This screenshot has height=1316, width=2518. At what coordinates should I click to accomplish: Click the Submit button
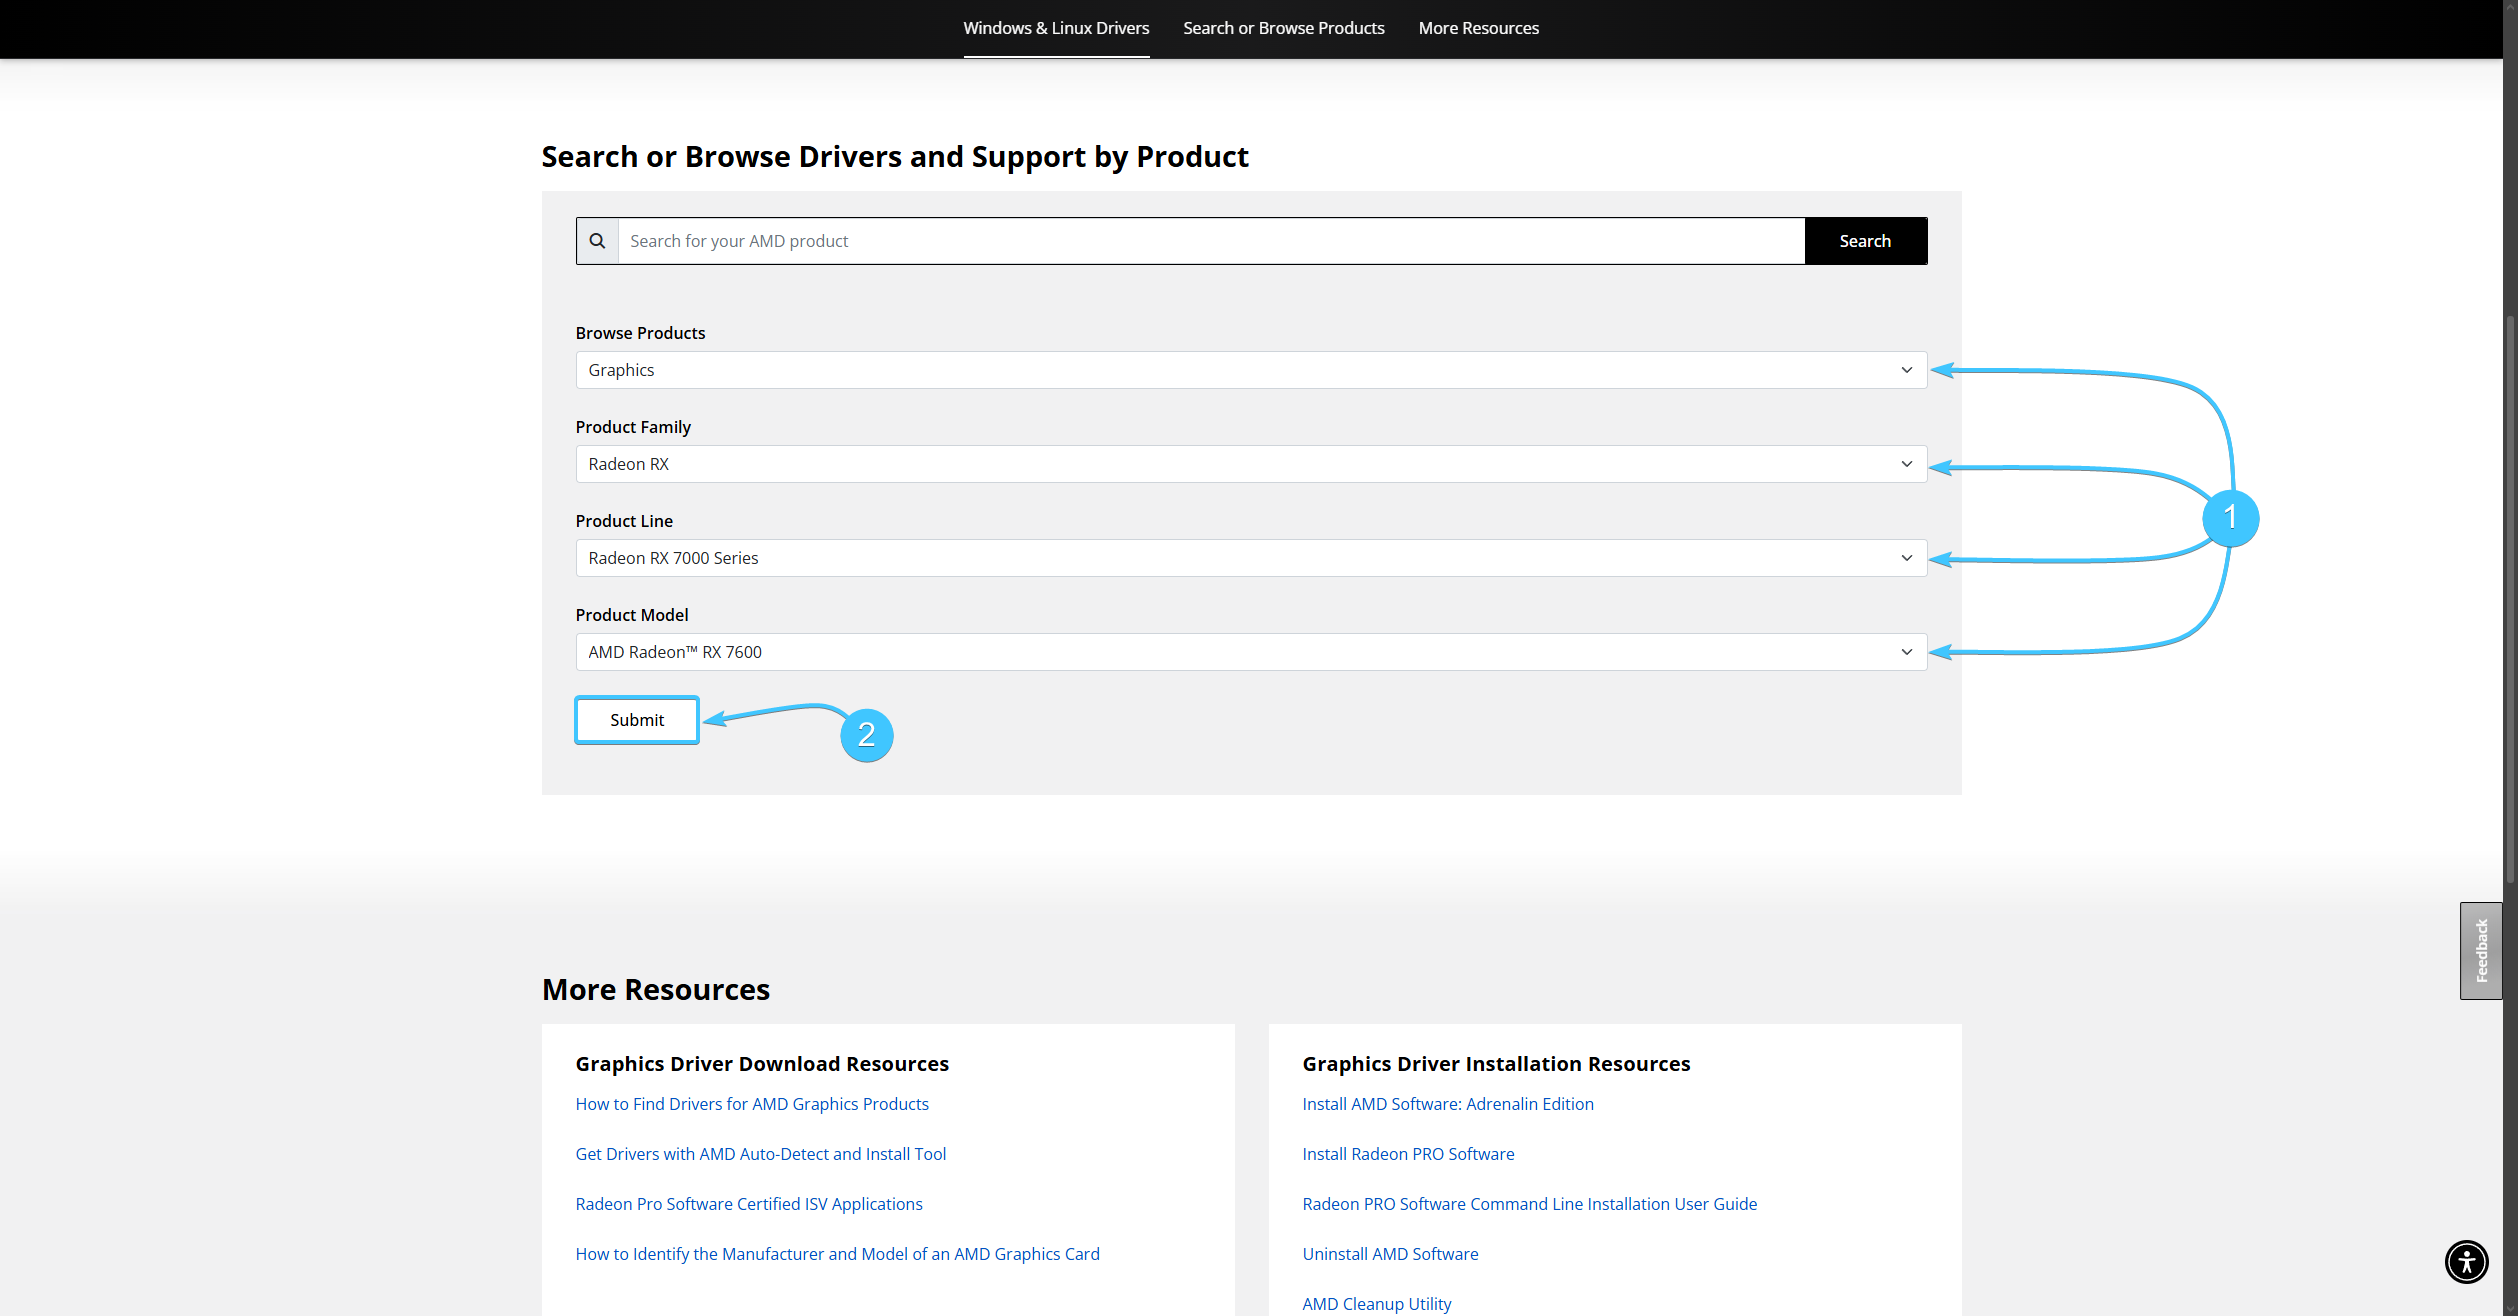click(637, 720)
